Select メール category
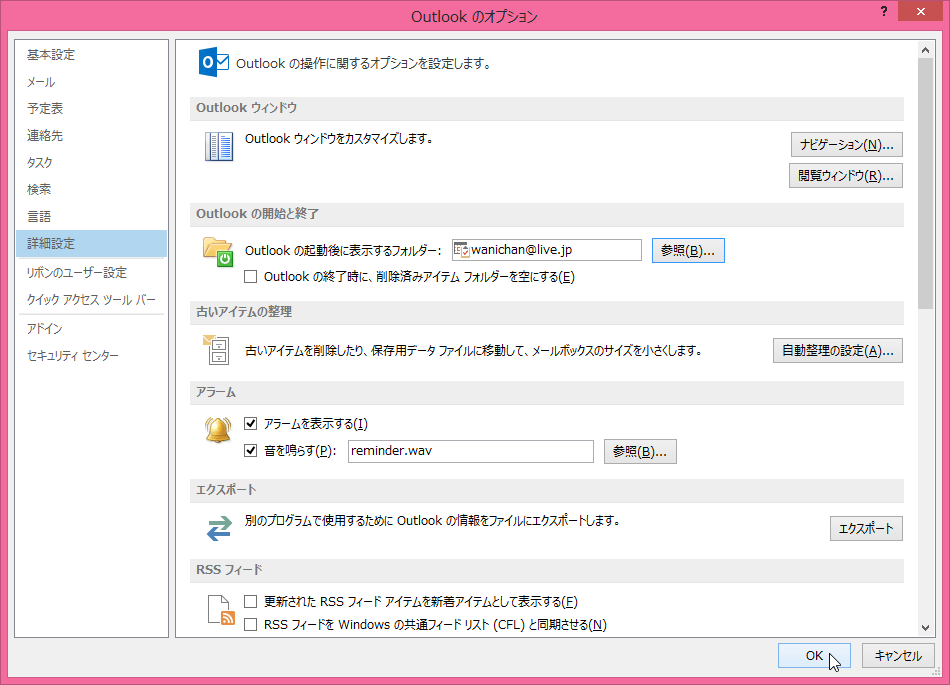Screen dimensions: 950x685 point(91,82)
